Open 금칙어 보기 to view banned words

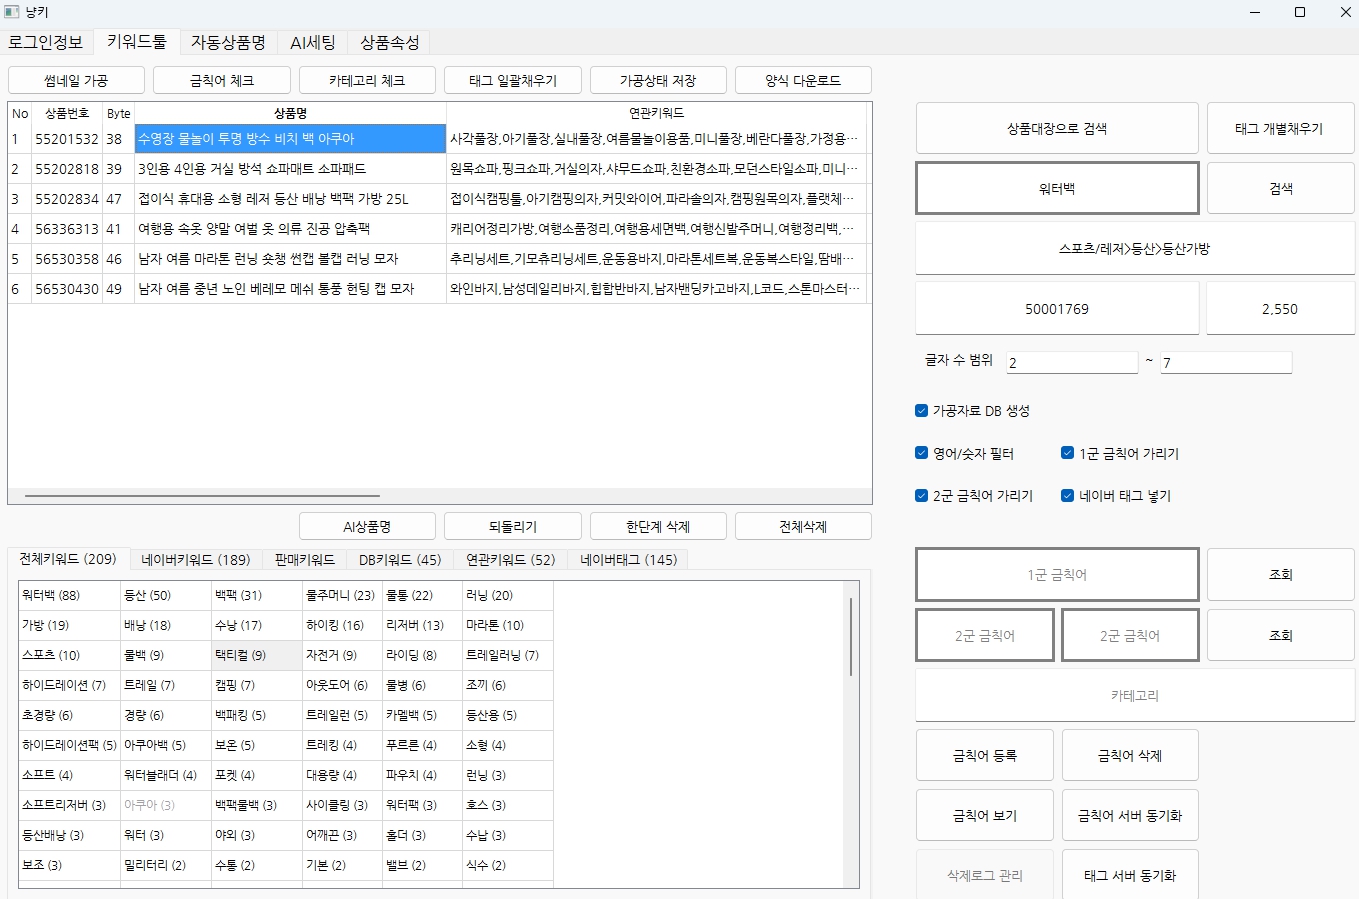coord(984,815)
